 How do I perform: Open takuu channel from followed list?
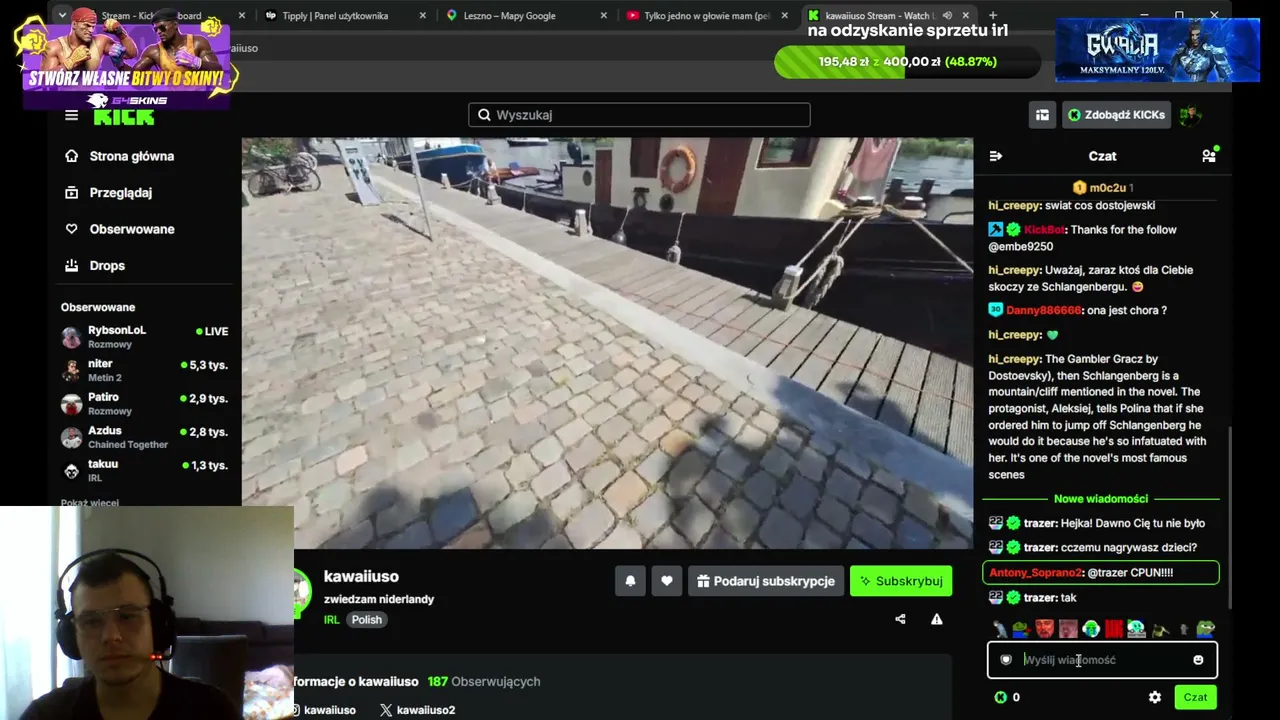tap(146, 471)
